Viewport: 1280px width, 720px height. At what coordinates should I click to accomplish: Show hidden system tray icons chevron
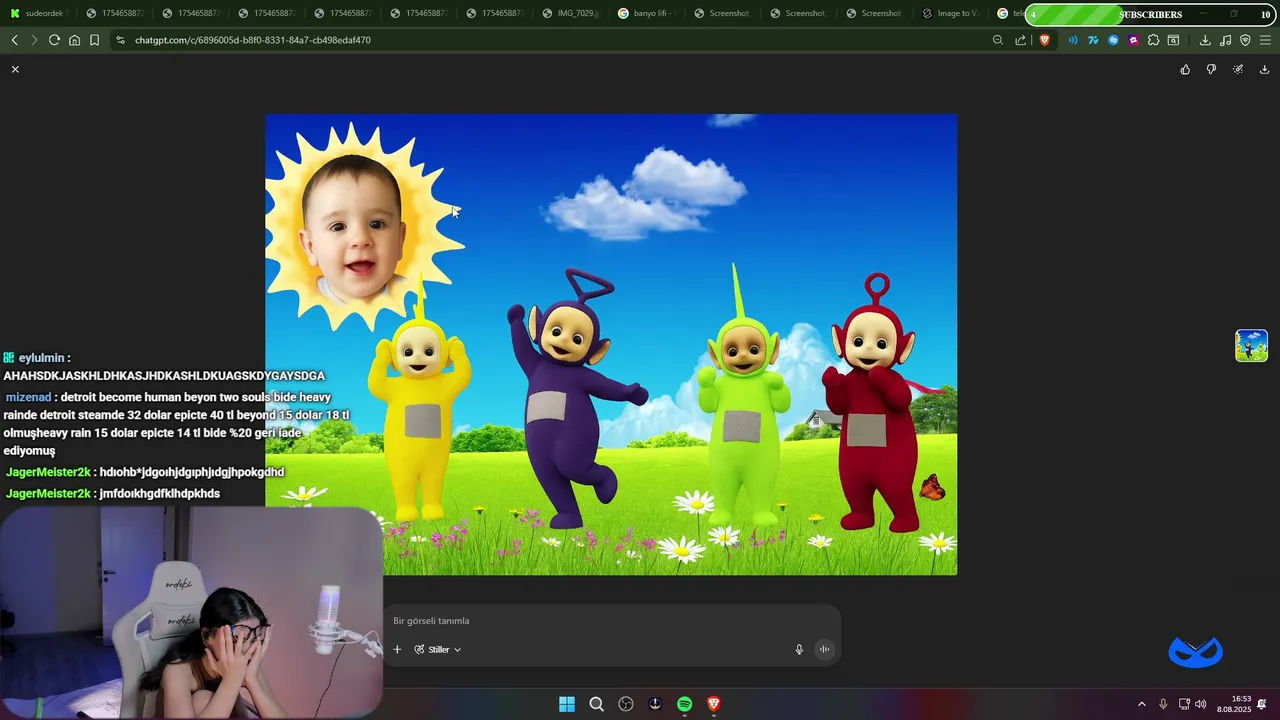click(x=1142, y=704)
